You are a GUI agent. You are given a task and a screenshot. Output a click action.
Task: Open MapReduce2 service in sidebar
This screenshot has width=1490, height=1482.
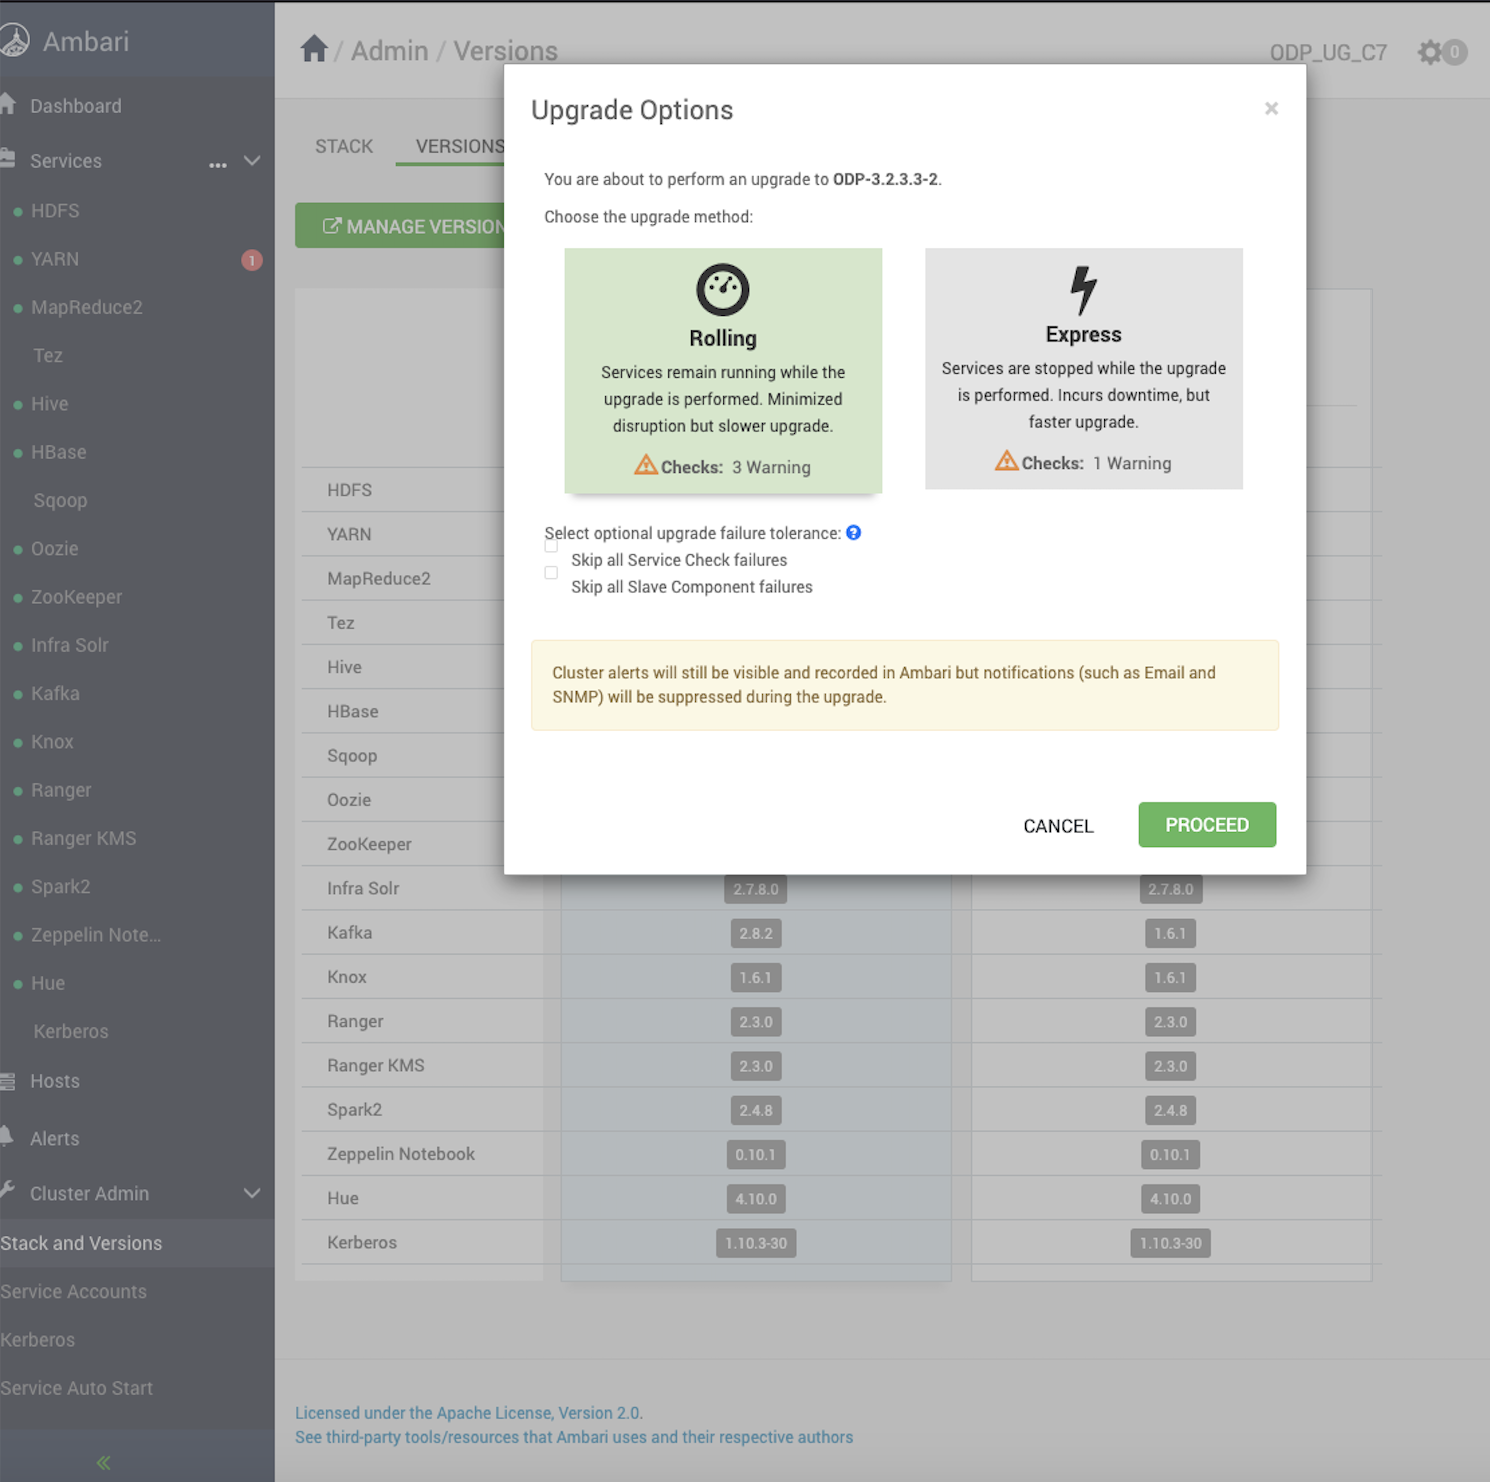87,307
